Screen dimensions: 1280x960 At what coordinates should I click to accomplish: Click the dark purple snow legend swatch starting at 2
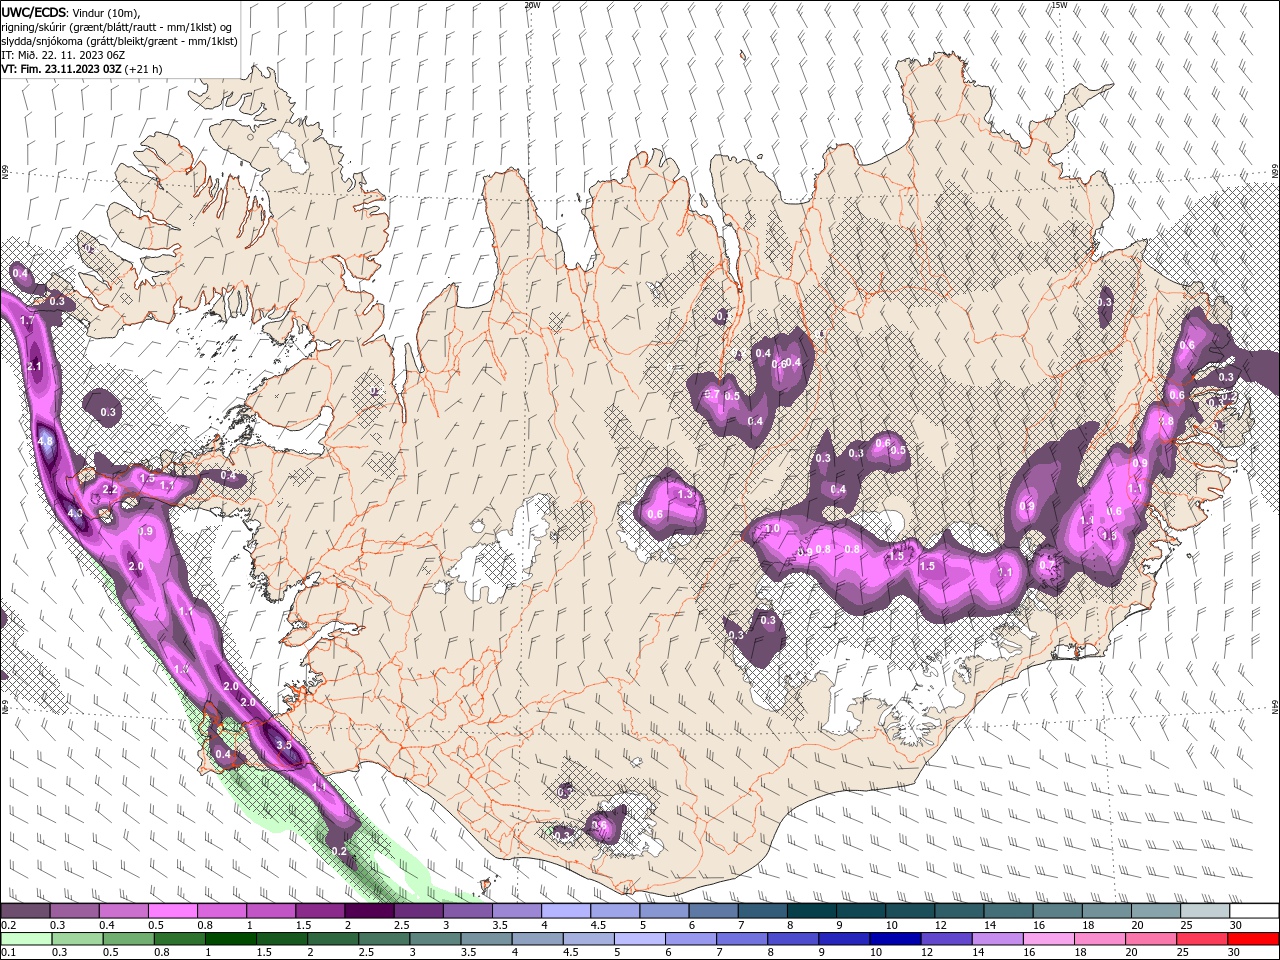[368, 911]
